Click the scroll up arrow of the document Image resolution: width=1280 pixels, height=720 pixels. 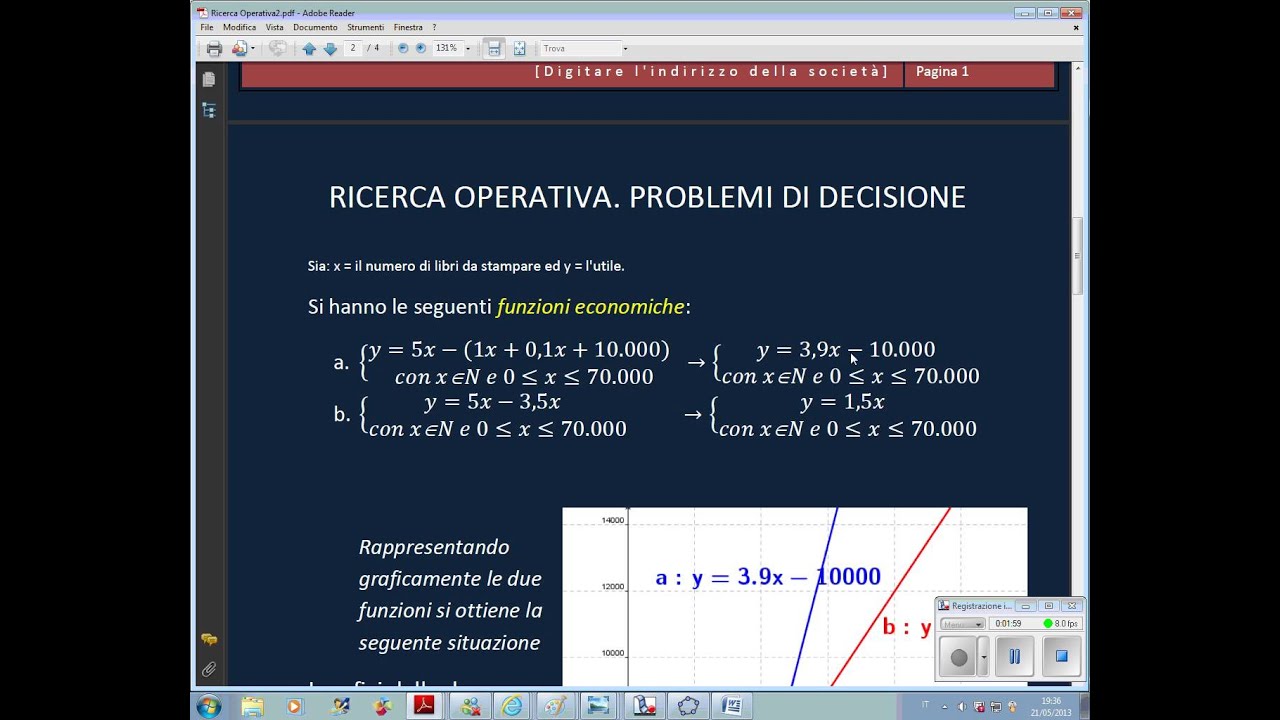[1078, 68]
